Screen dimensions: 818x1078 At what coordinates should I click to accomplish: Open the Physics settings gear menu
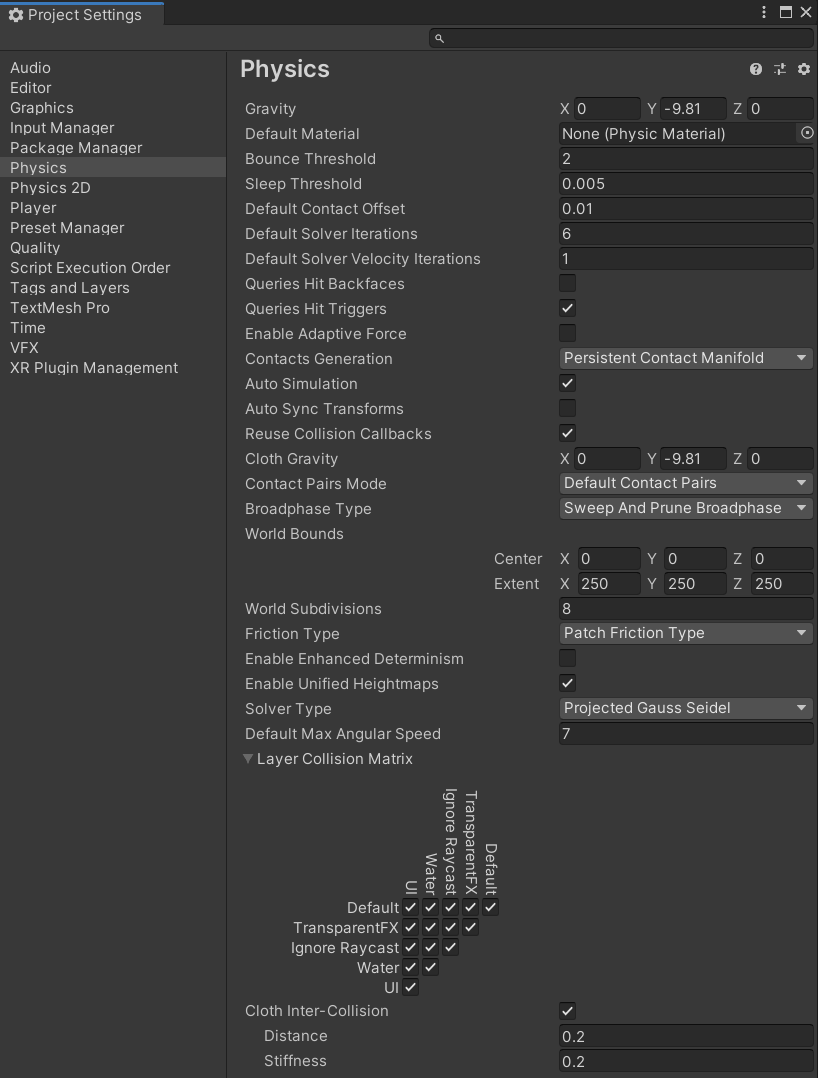(x=803, y=70)
